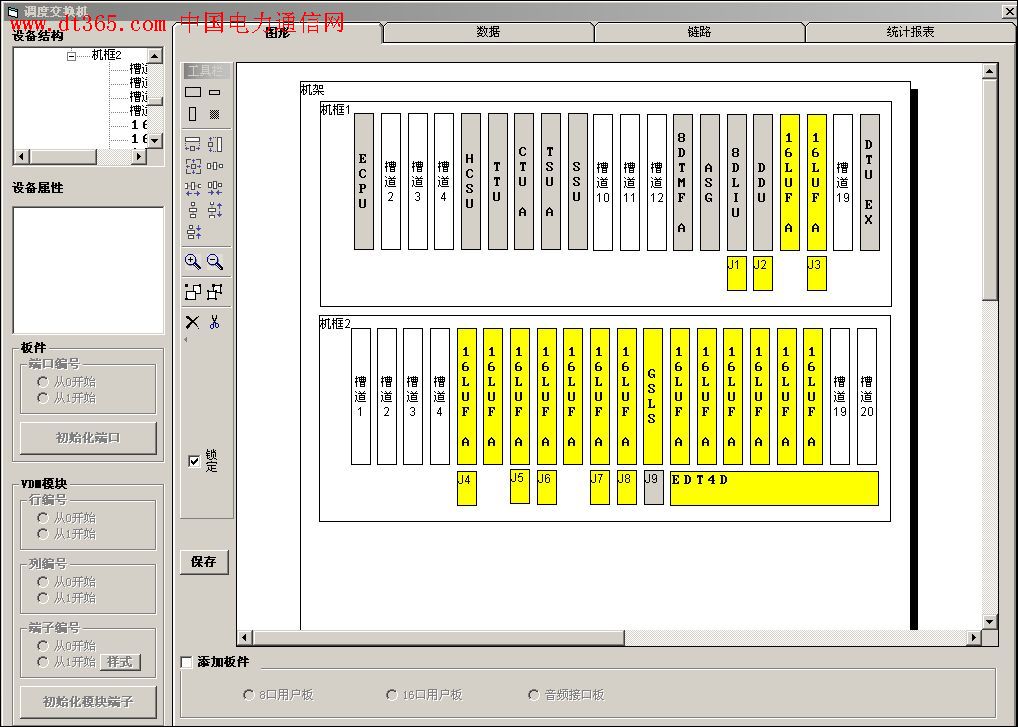Click the send to back icon
Screen dimensions: 1018x727
(x=214, y=292)
